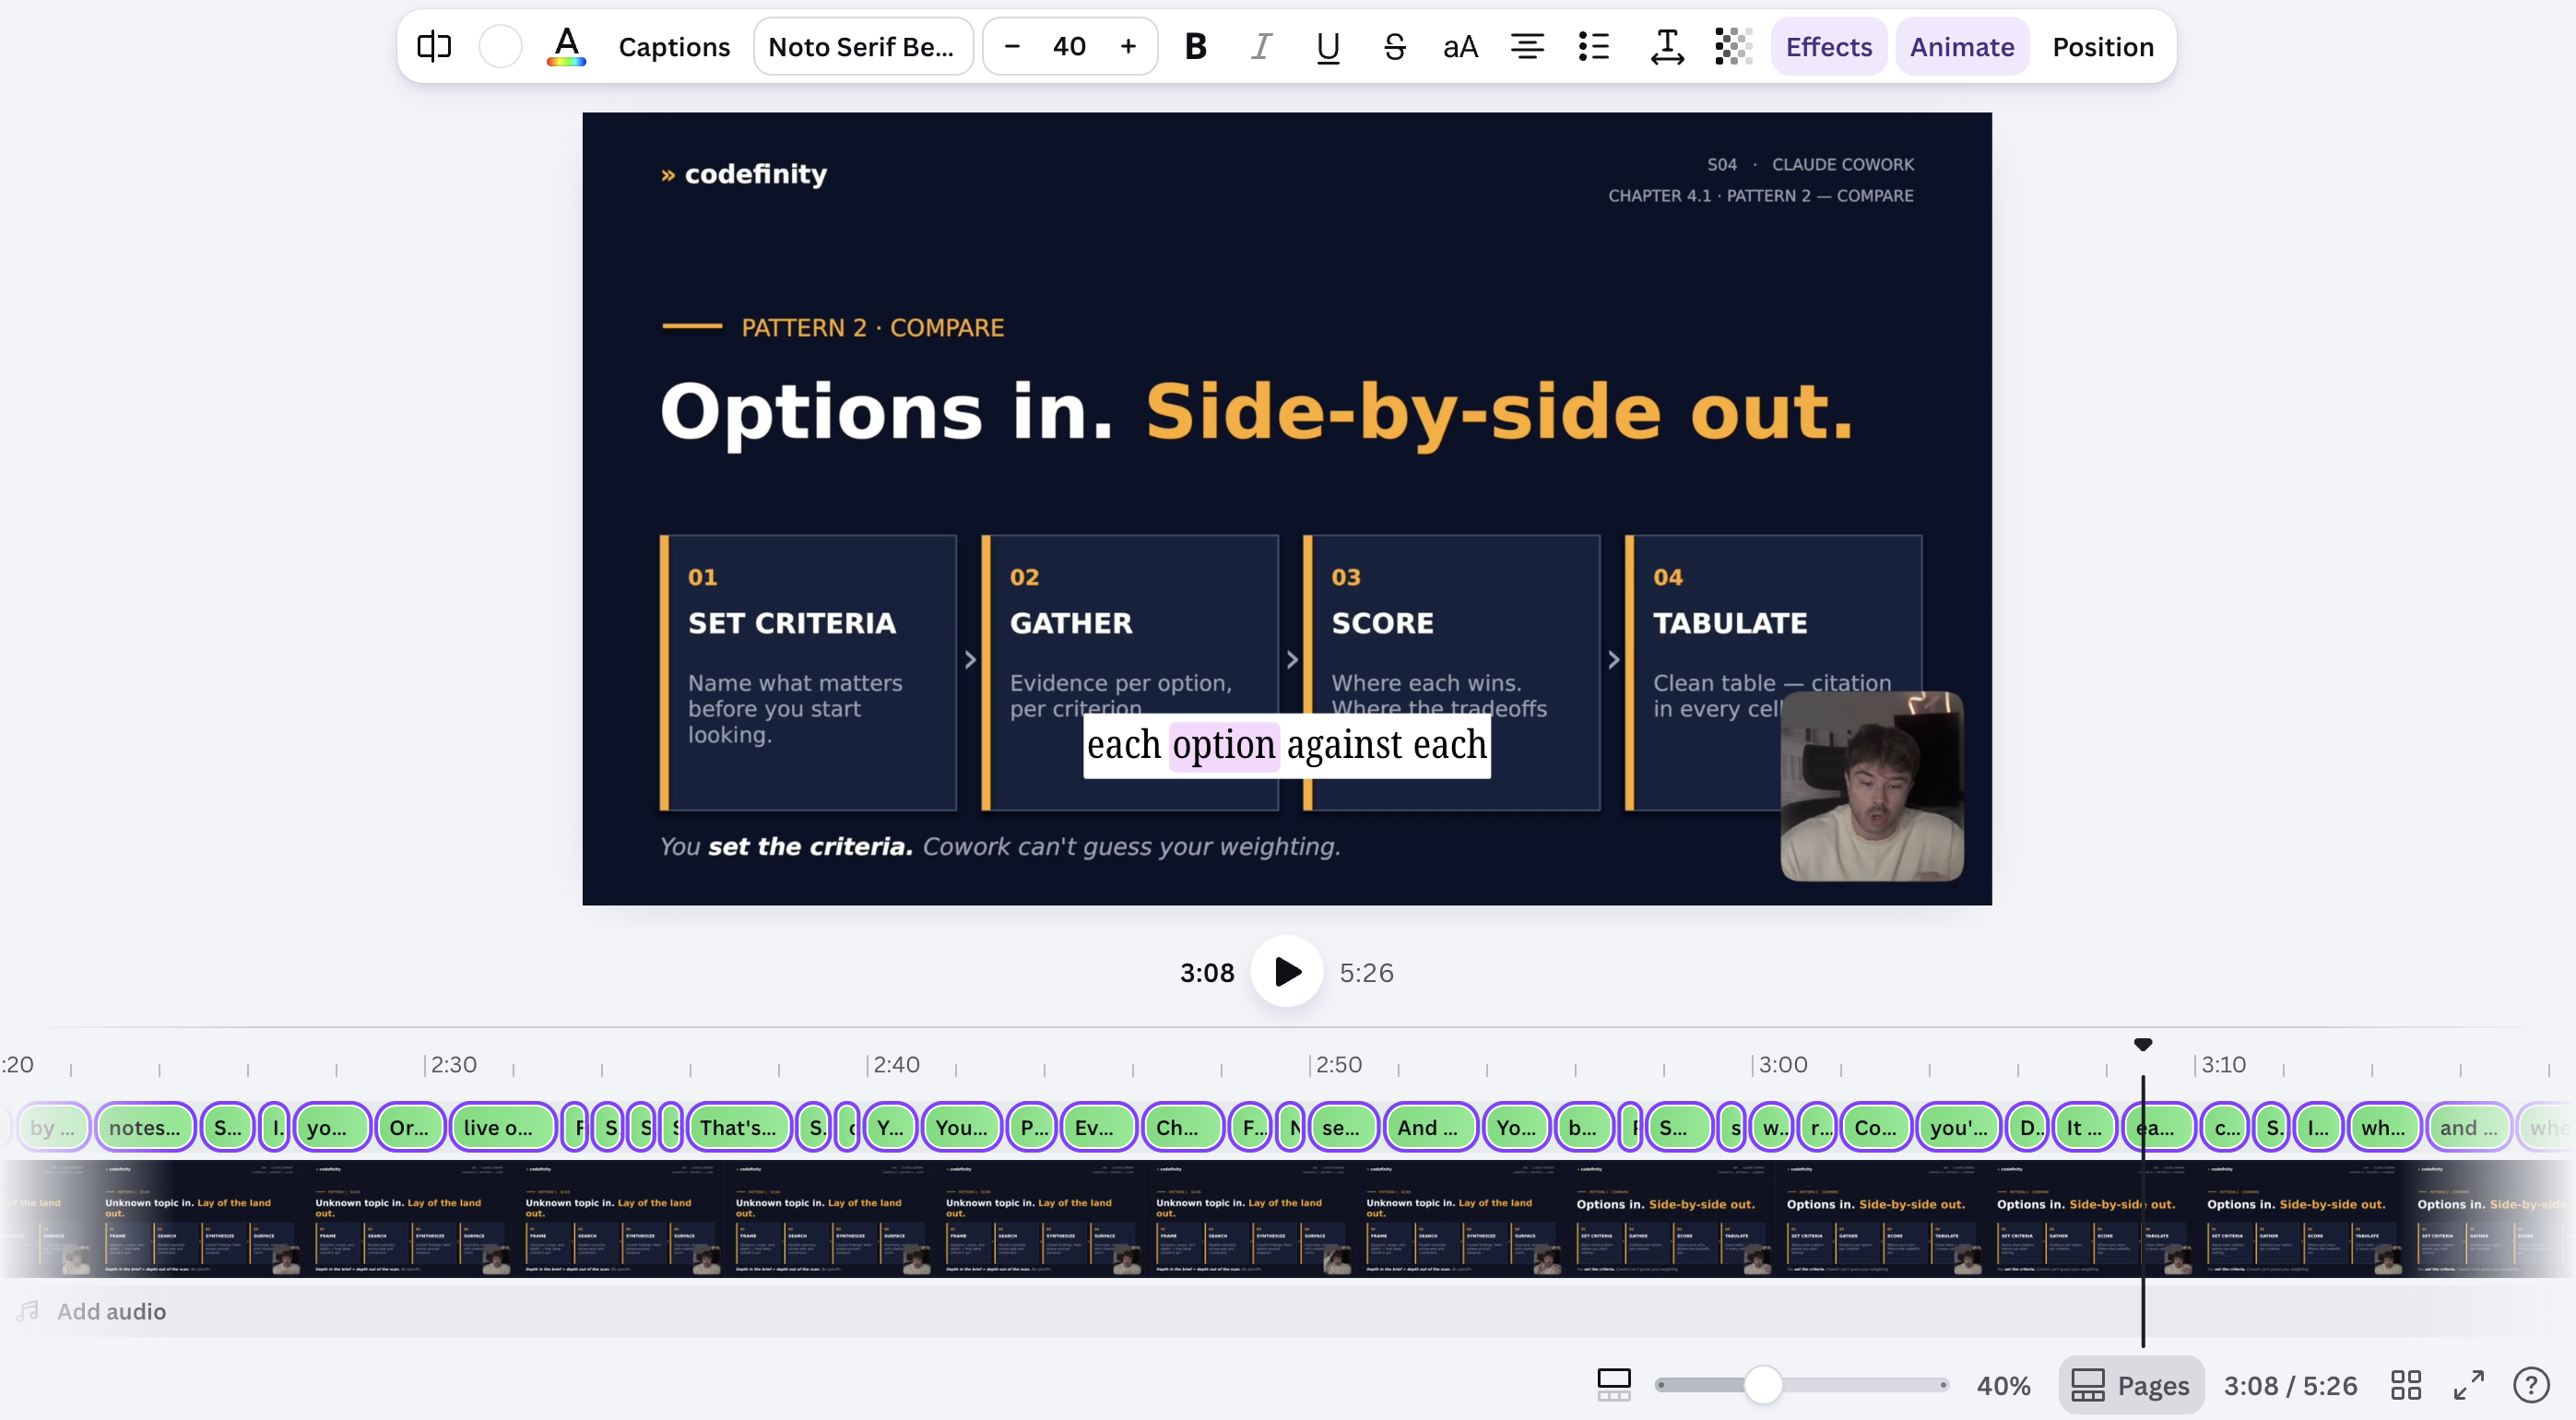Toggle italic formatting
Viewport: 2576px width, 1420px height.
1261,46
